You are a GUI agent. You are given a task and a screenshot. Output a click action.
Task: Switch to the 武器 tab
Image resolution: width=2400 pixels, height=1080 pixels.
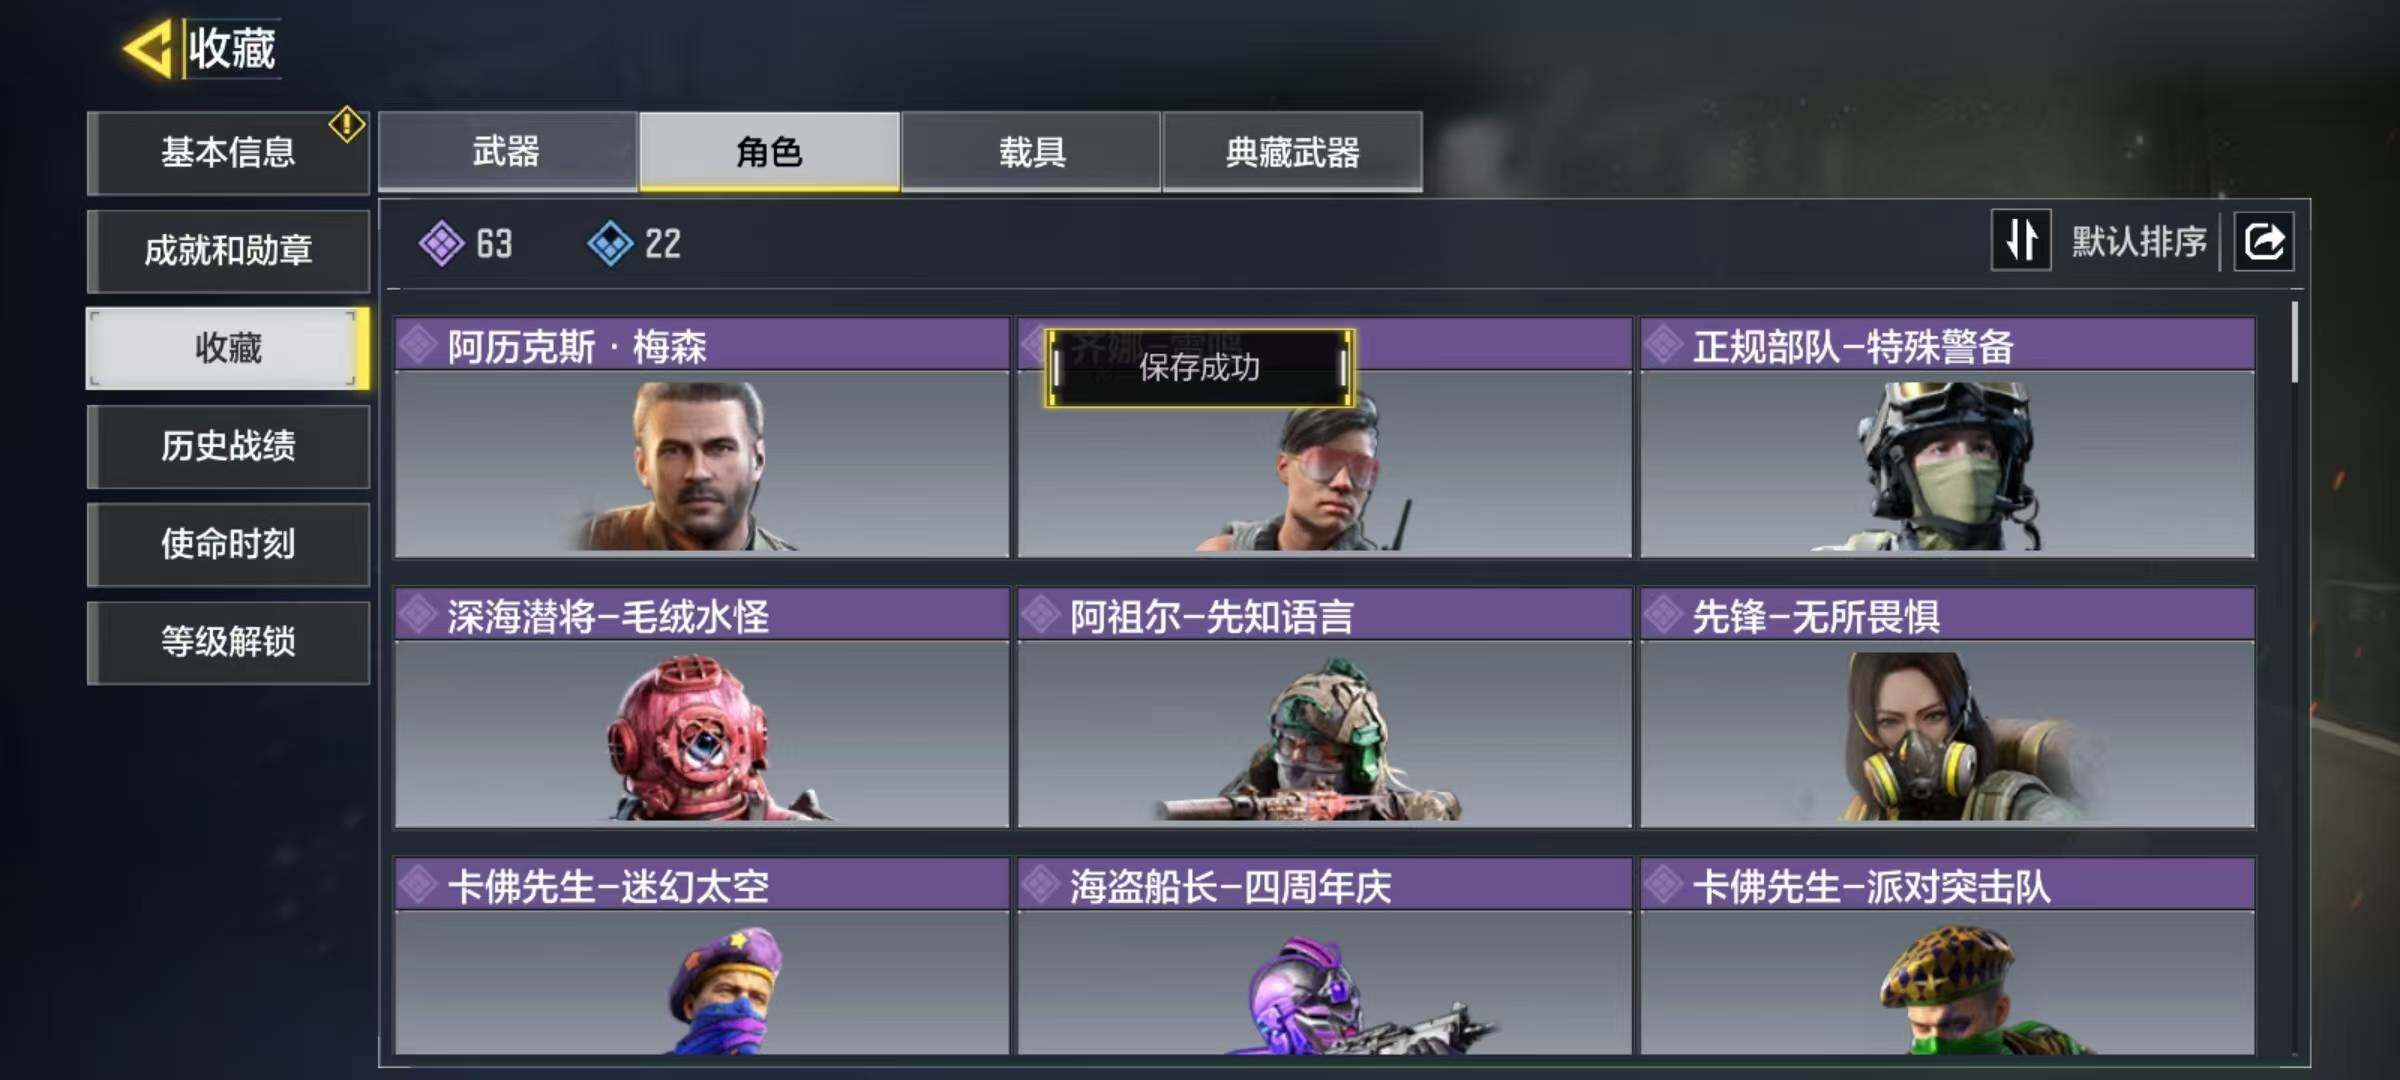[507, 151]
